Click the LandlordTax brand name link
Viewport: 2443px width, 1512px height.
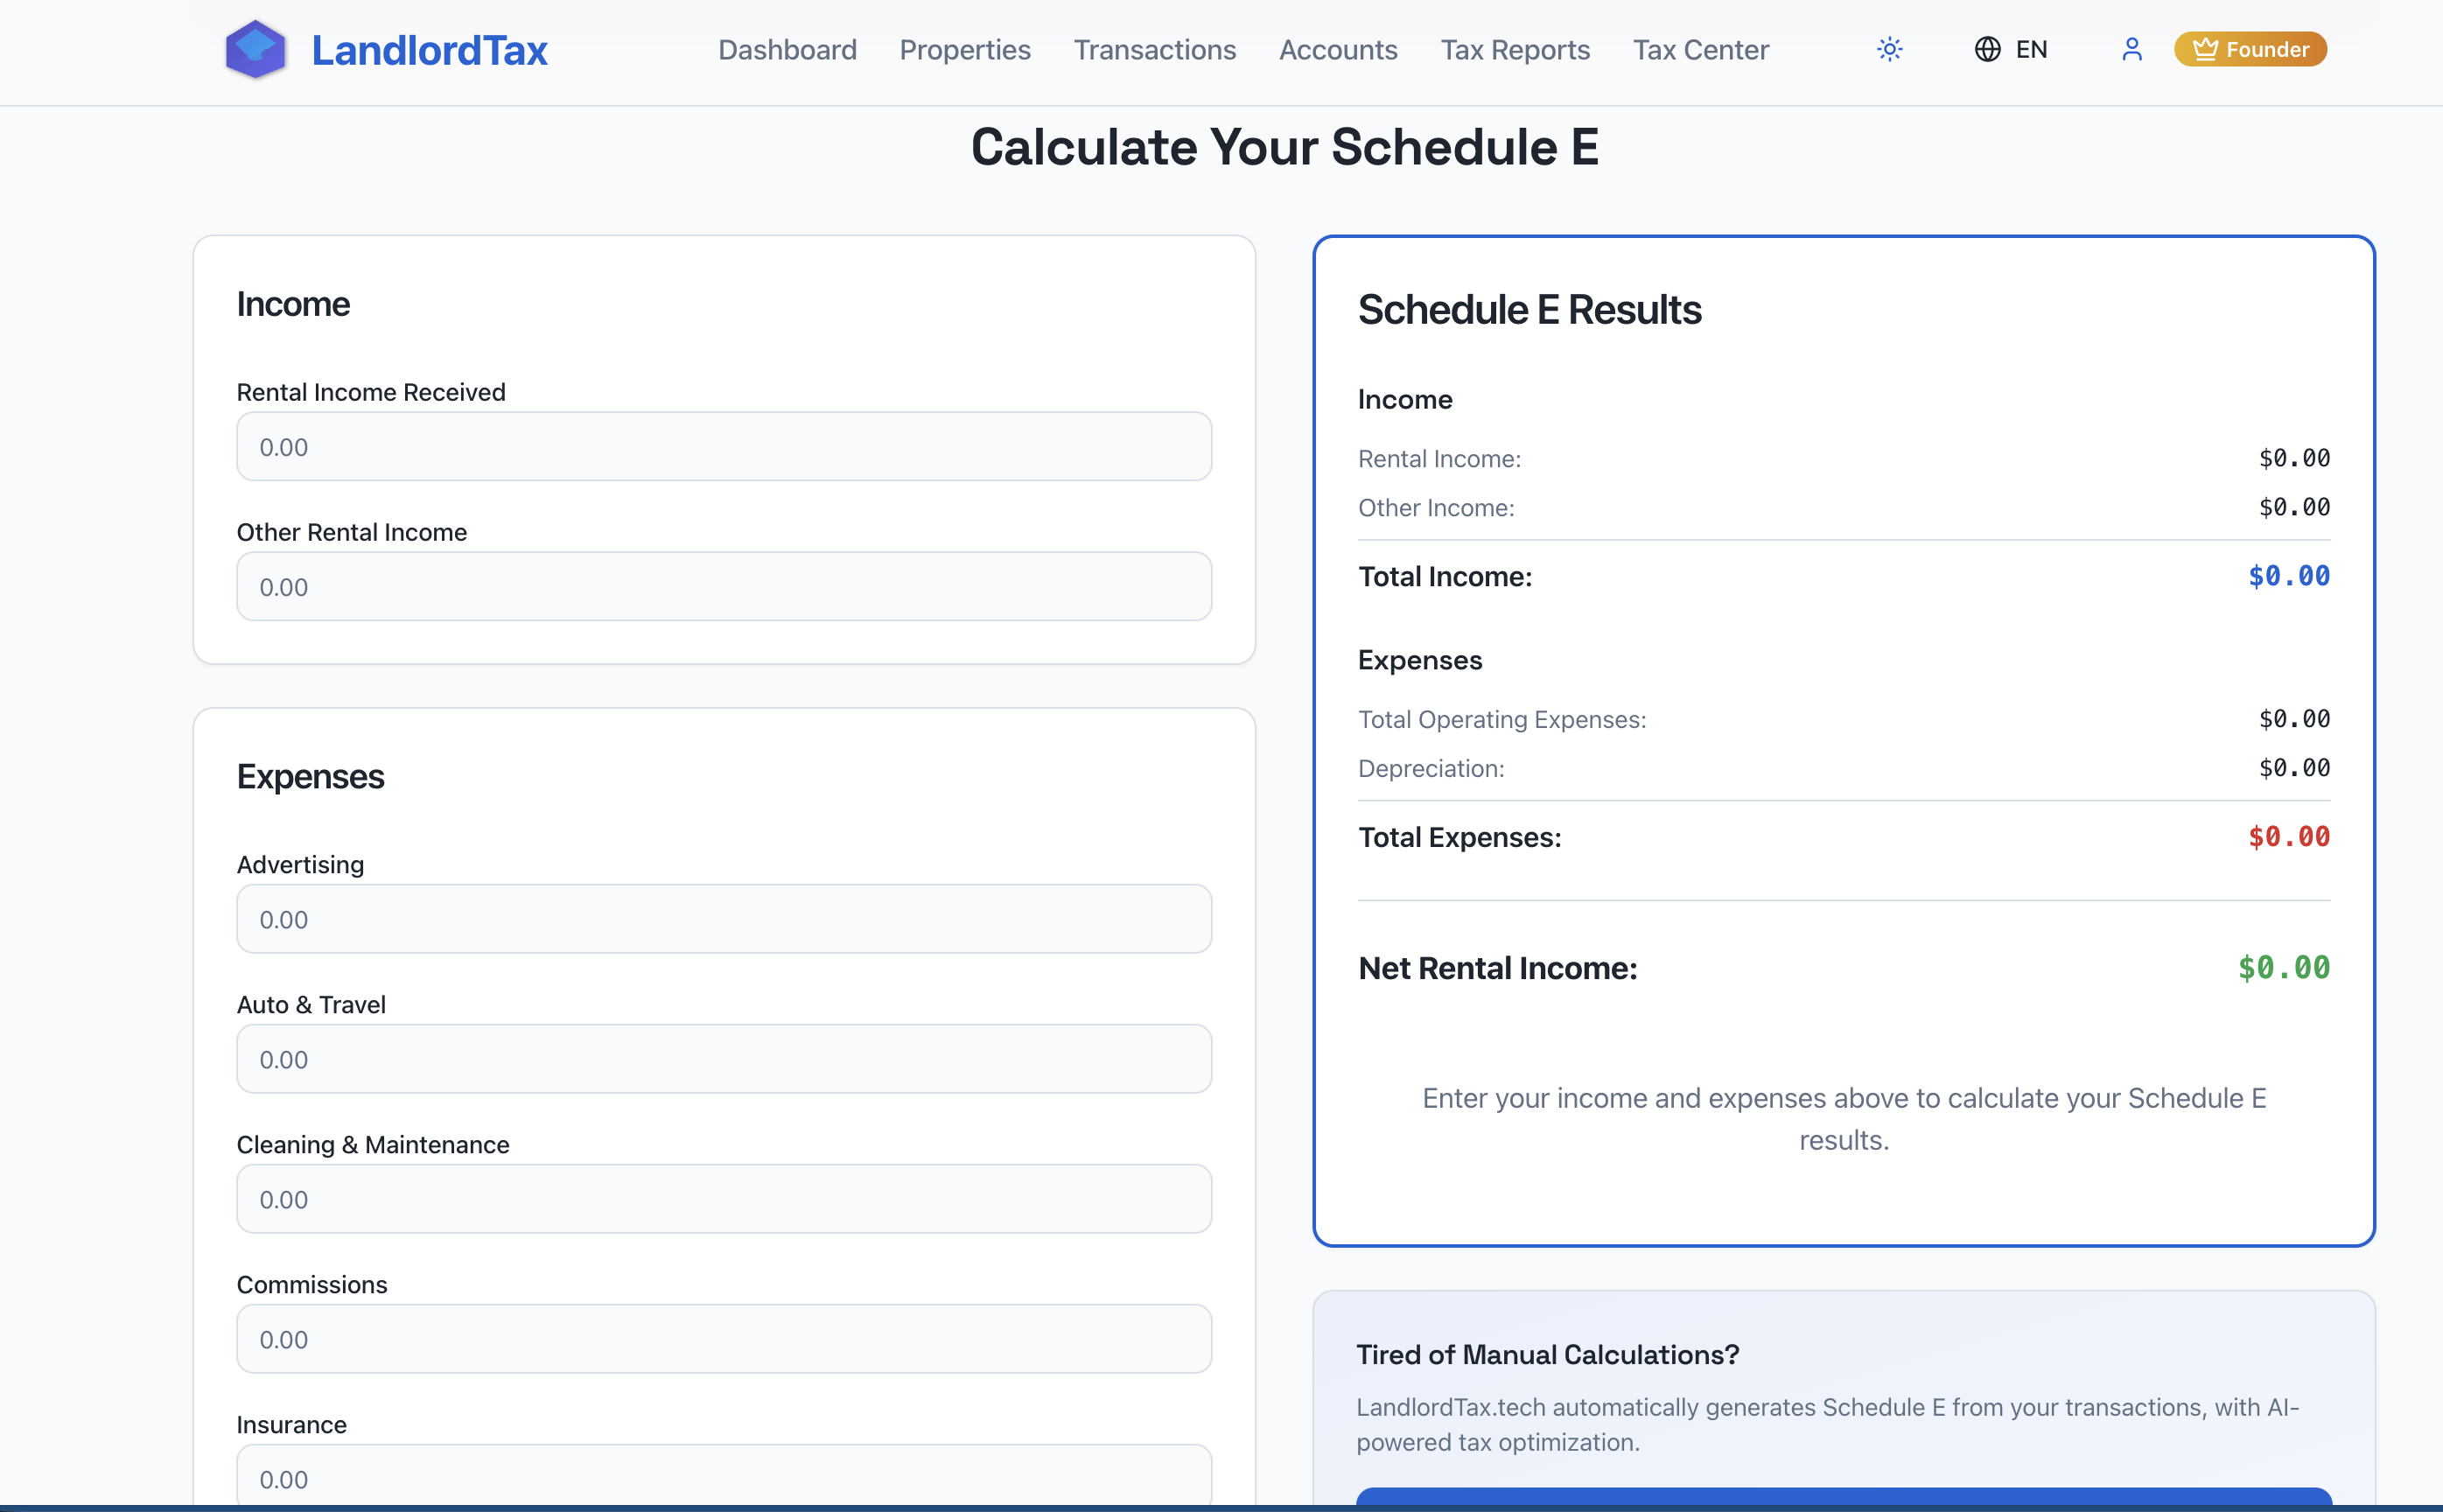point(429,51)
